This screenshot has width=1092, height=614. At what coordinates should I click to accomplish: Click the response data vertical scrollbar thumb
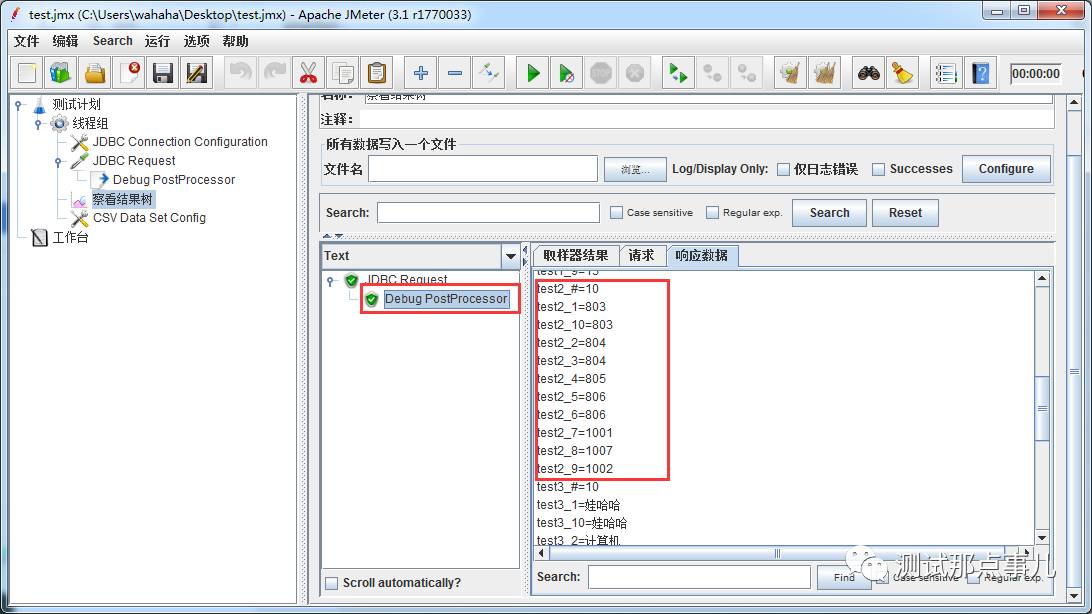tap(1042, 408)
